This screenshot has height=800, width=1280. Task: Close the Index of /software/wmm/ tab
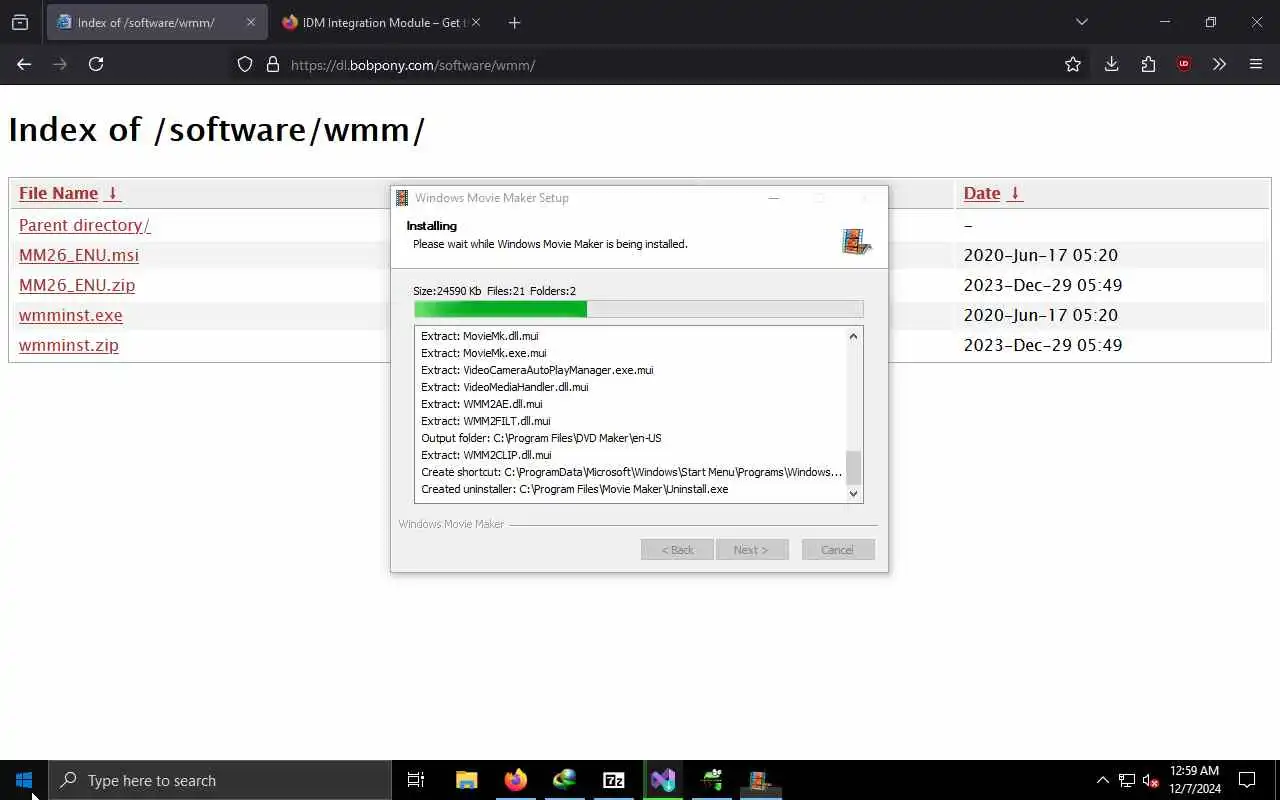[251, 22]
